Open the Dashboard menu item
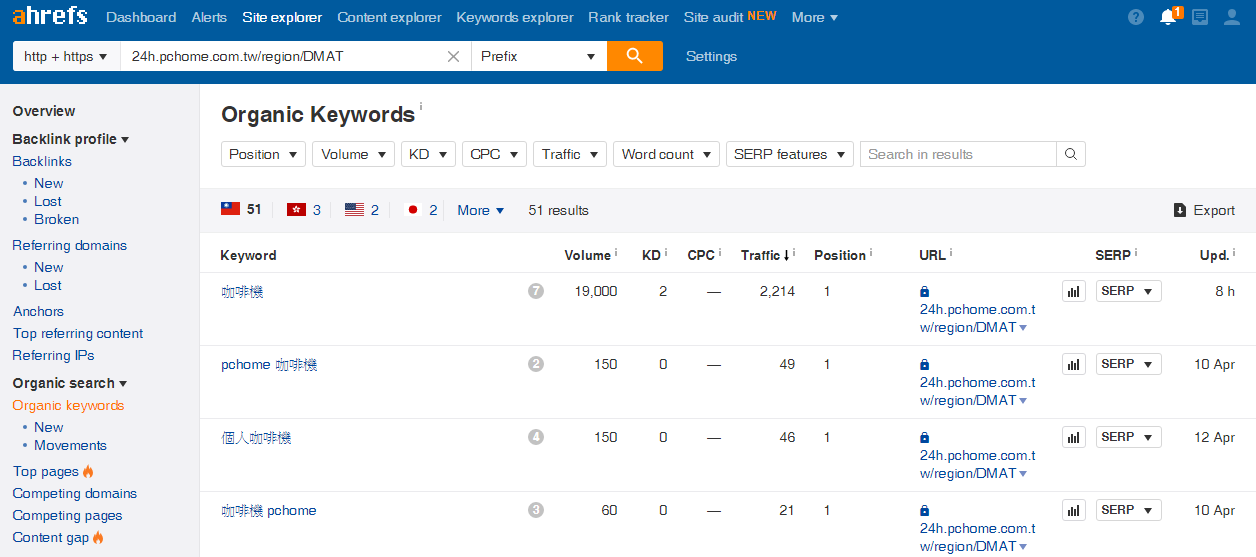 pos(141,17)
